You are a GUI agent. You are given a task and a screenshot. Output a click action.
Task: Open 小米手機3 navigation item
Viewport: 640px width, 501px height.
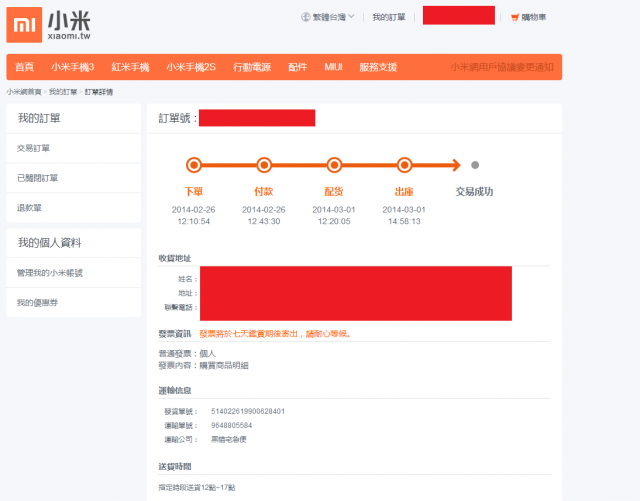point(73,67)
